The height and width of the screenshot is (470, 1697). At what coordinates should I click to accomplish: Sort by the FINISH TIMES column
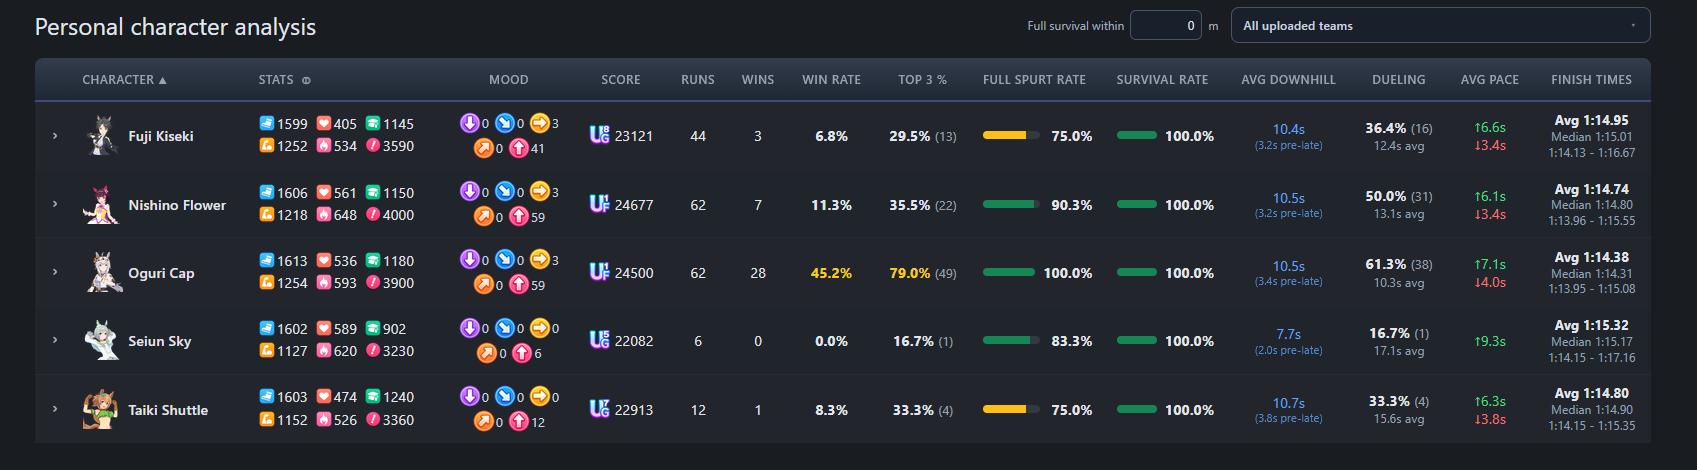(x=1591, y=80)
